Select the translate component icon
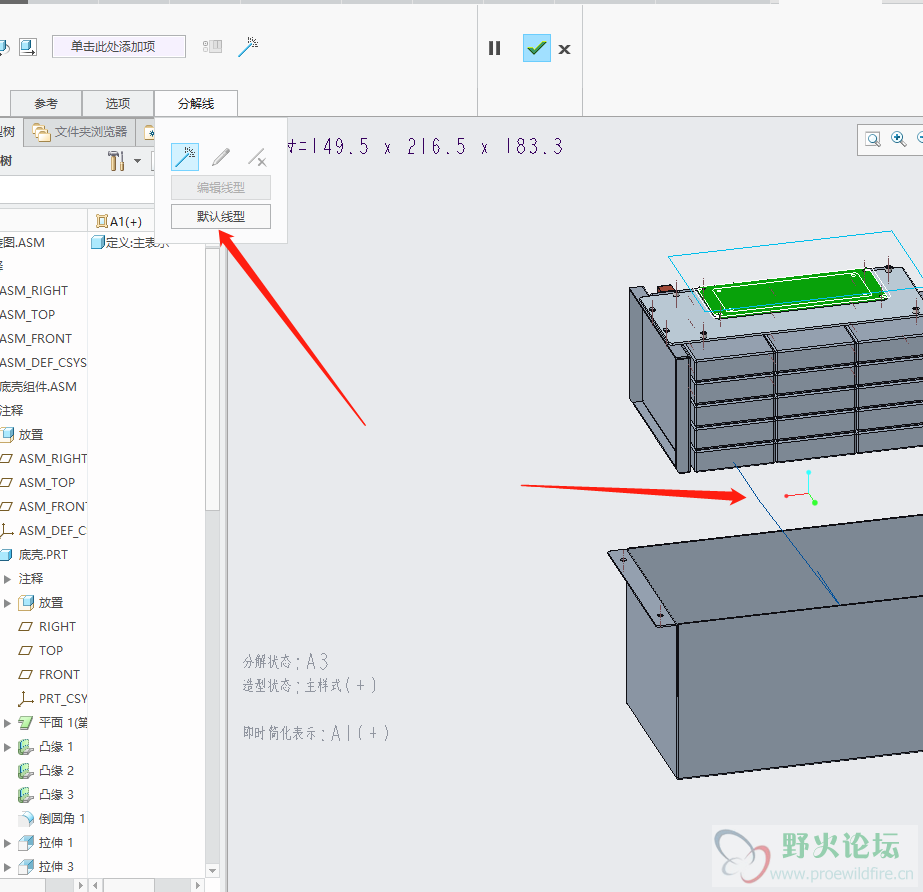 tap(28, 47)
